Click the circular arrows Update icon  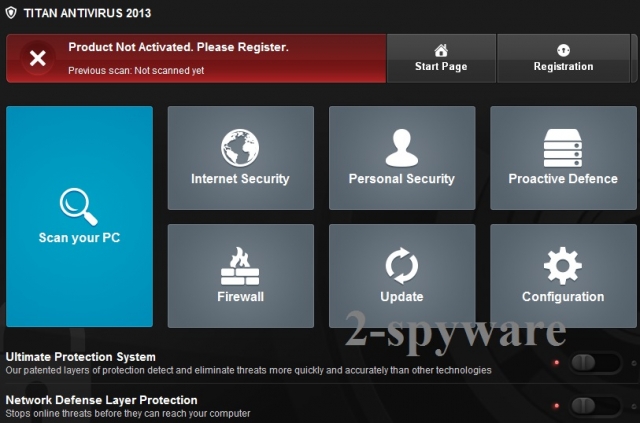402,266
